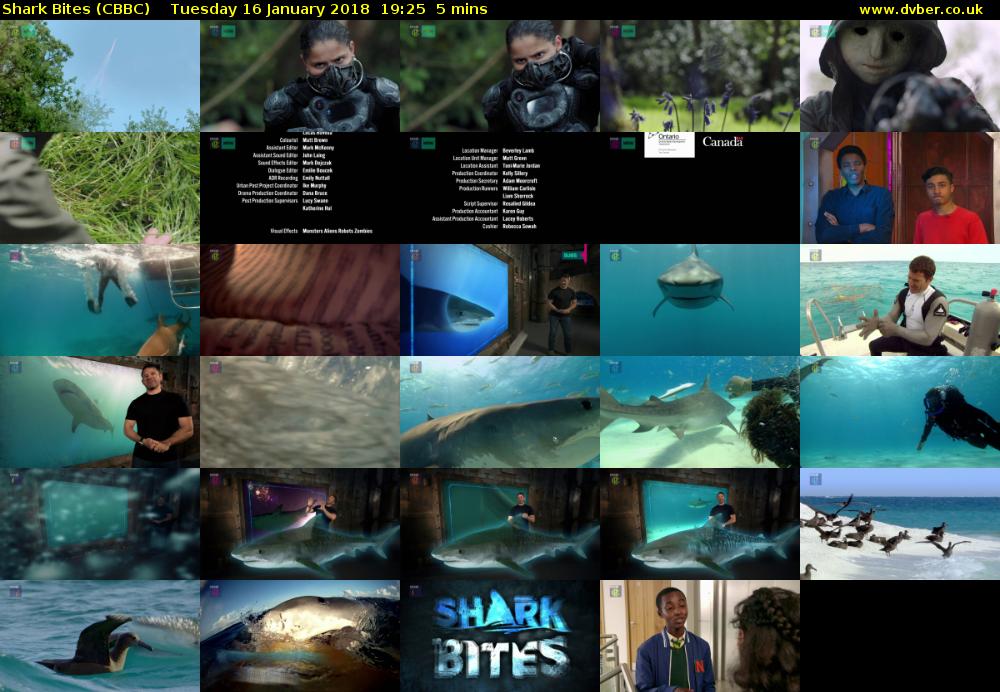
Task: Select the scuba diver underwater thumbnail
Action: [899, 412]
